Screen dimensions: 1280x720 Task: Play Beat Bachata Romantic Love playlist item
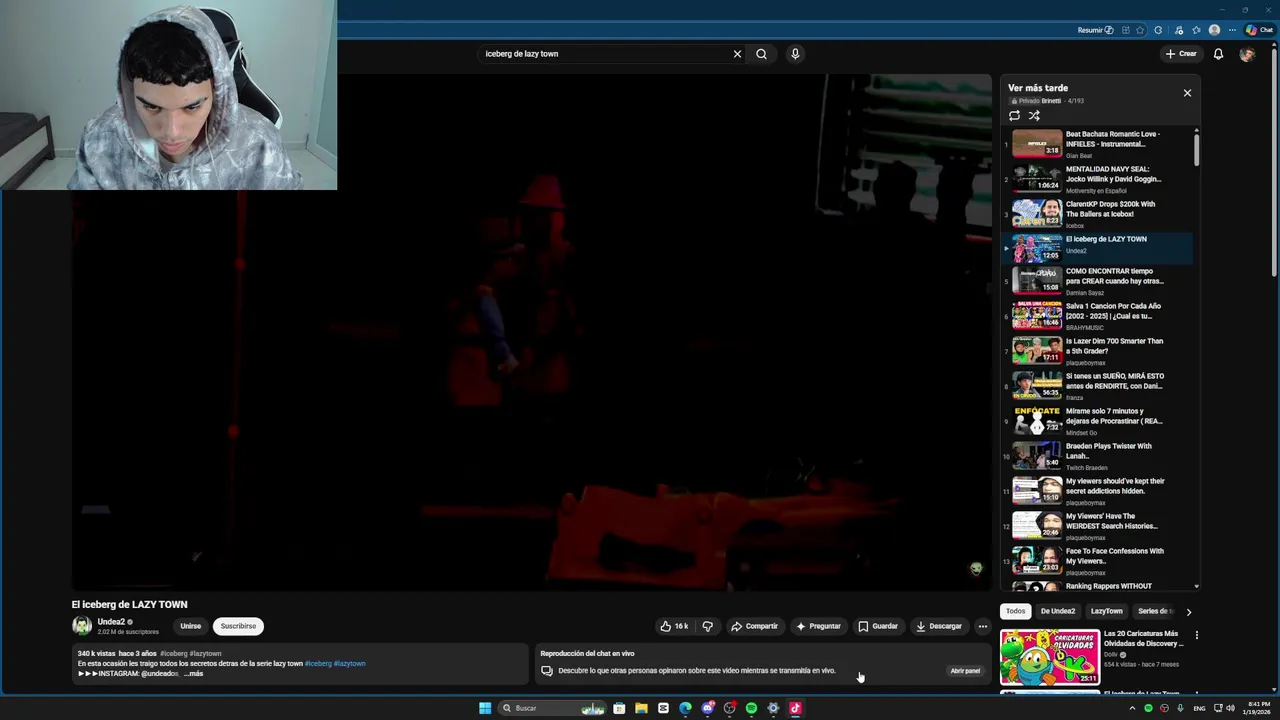click(1098, 144)
